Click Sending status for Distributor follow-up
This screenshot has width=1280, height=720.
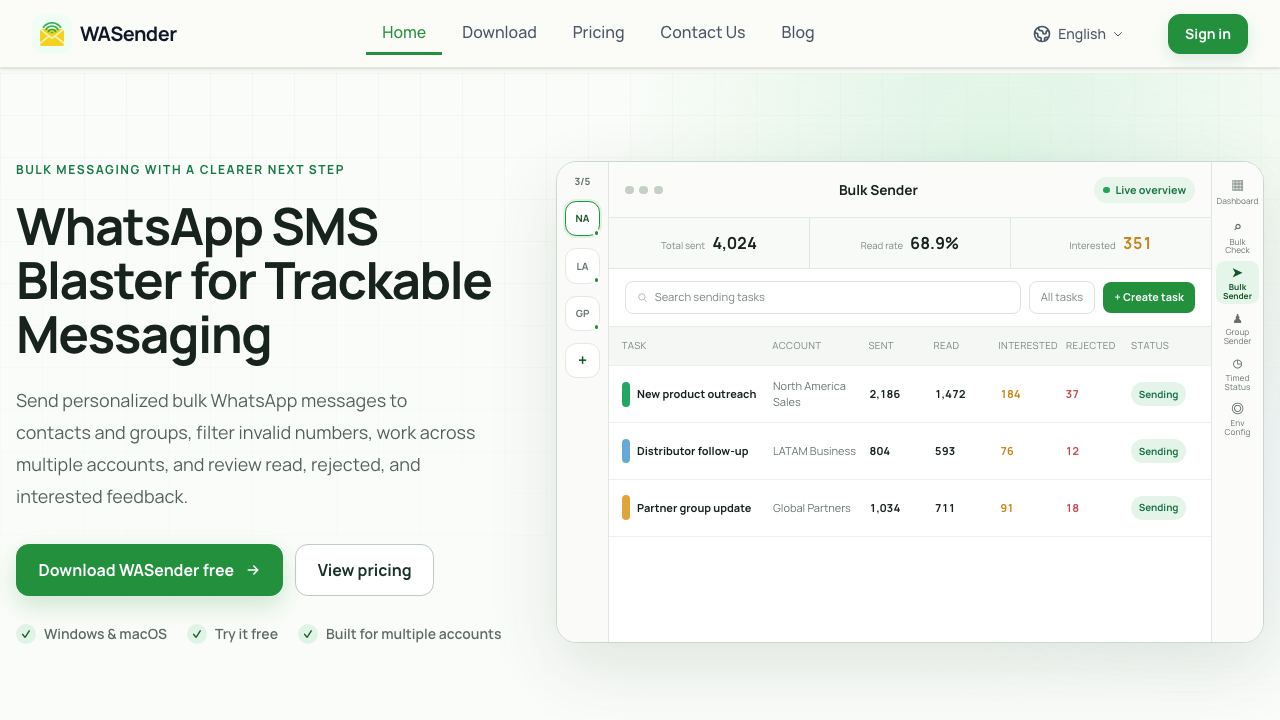pyautogui.click(x=1158, y=451)
